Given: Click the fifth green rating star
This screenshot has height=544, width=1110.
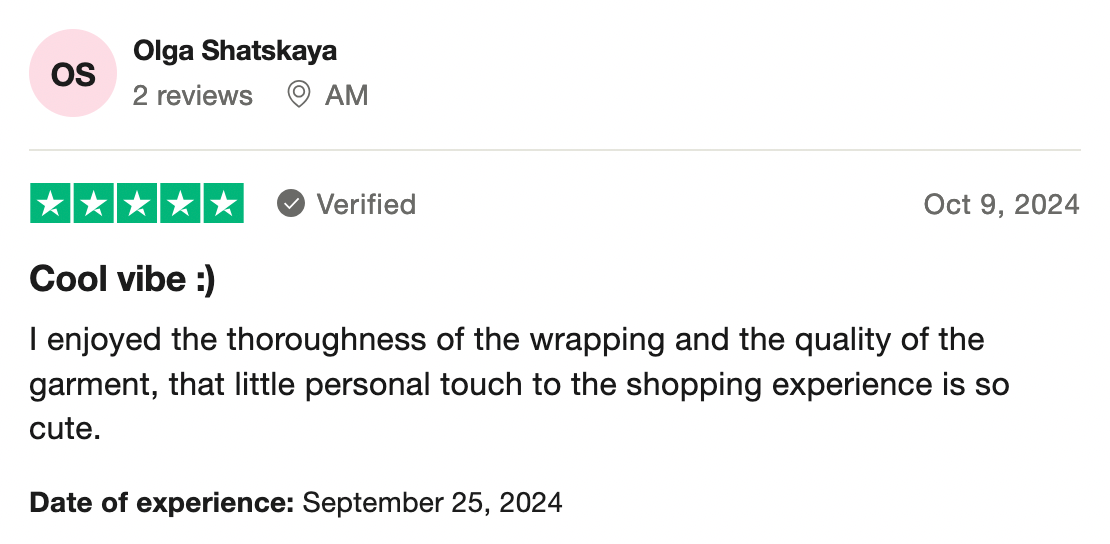Looking at the screenshot, I should 224,204.
